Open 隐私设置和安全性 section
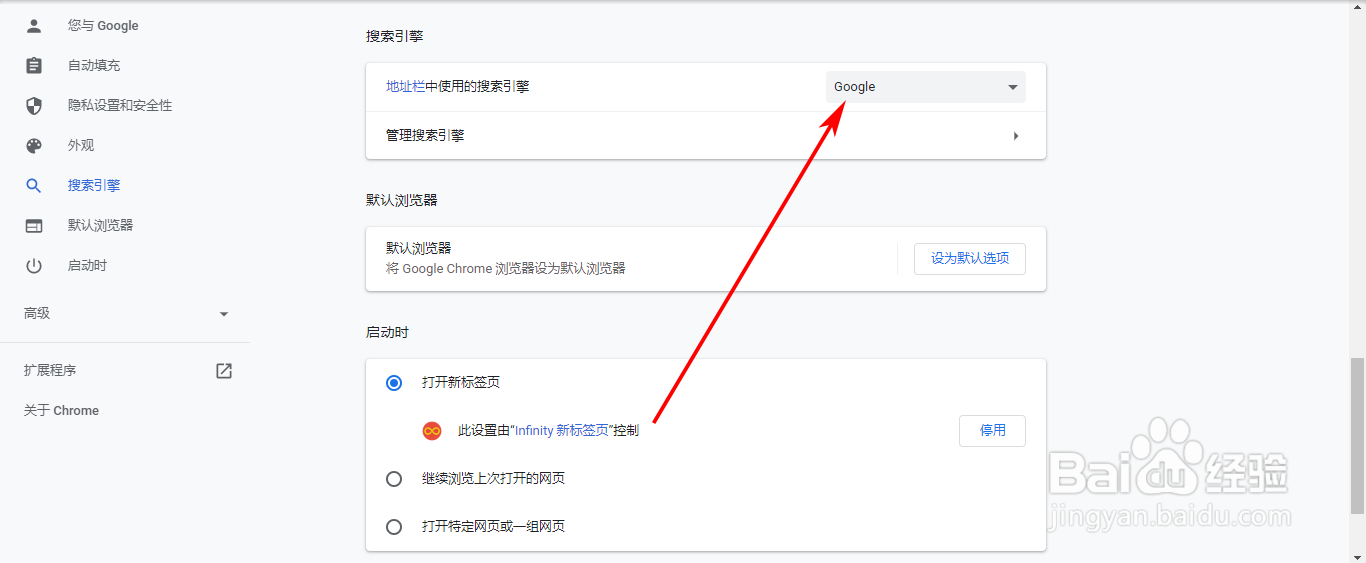The height and width of the screenshot is (563, 1366). 120,106
